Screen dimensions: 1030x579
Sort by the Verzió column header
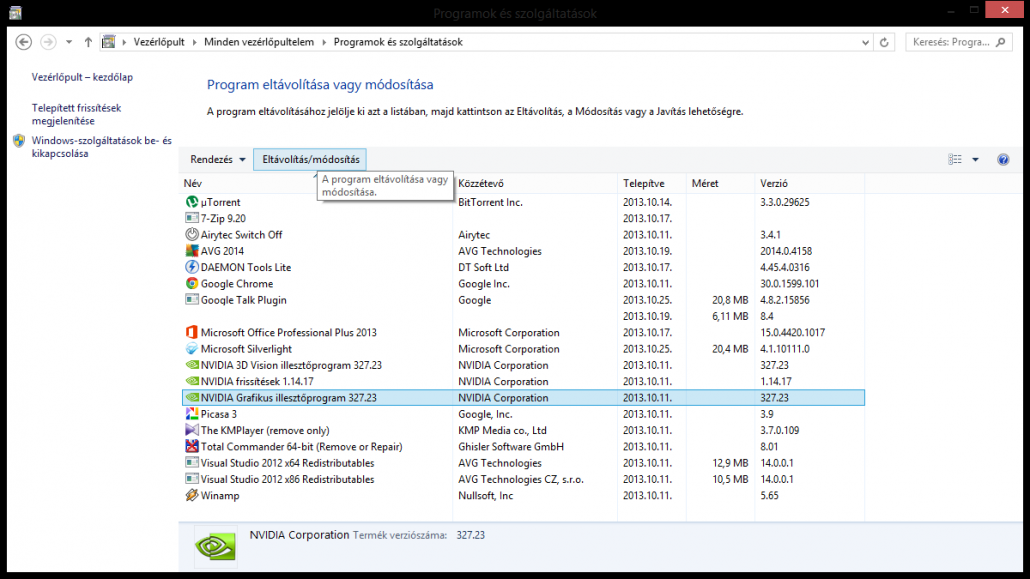pos(809,183)
